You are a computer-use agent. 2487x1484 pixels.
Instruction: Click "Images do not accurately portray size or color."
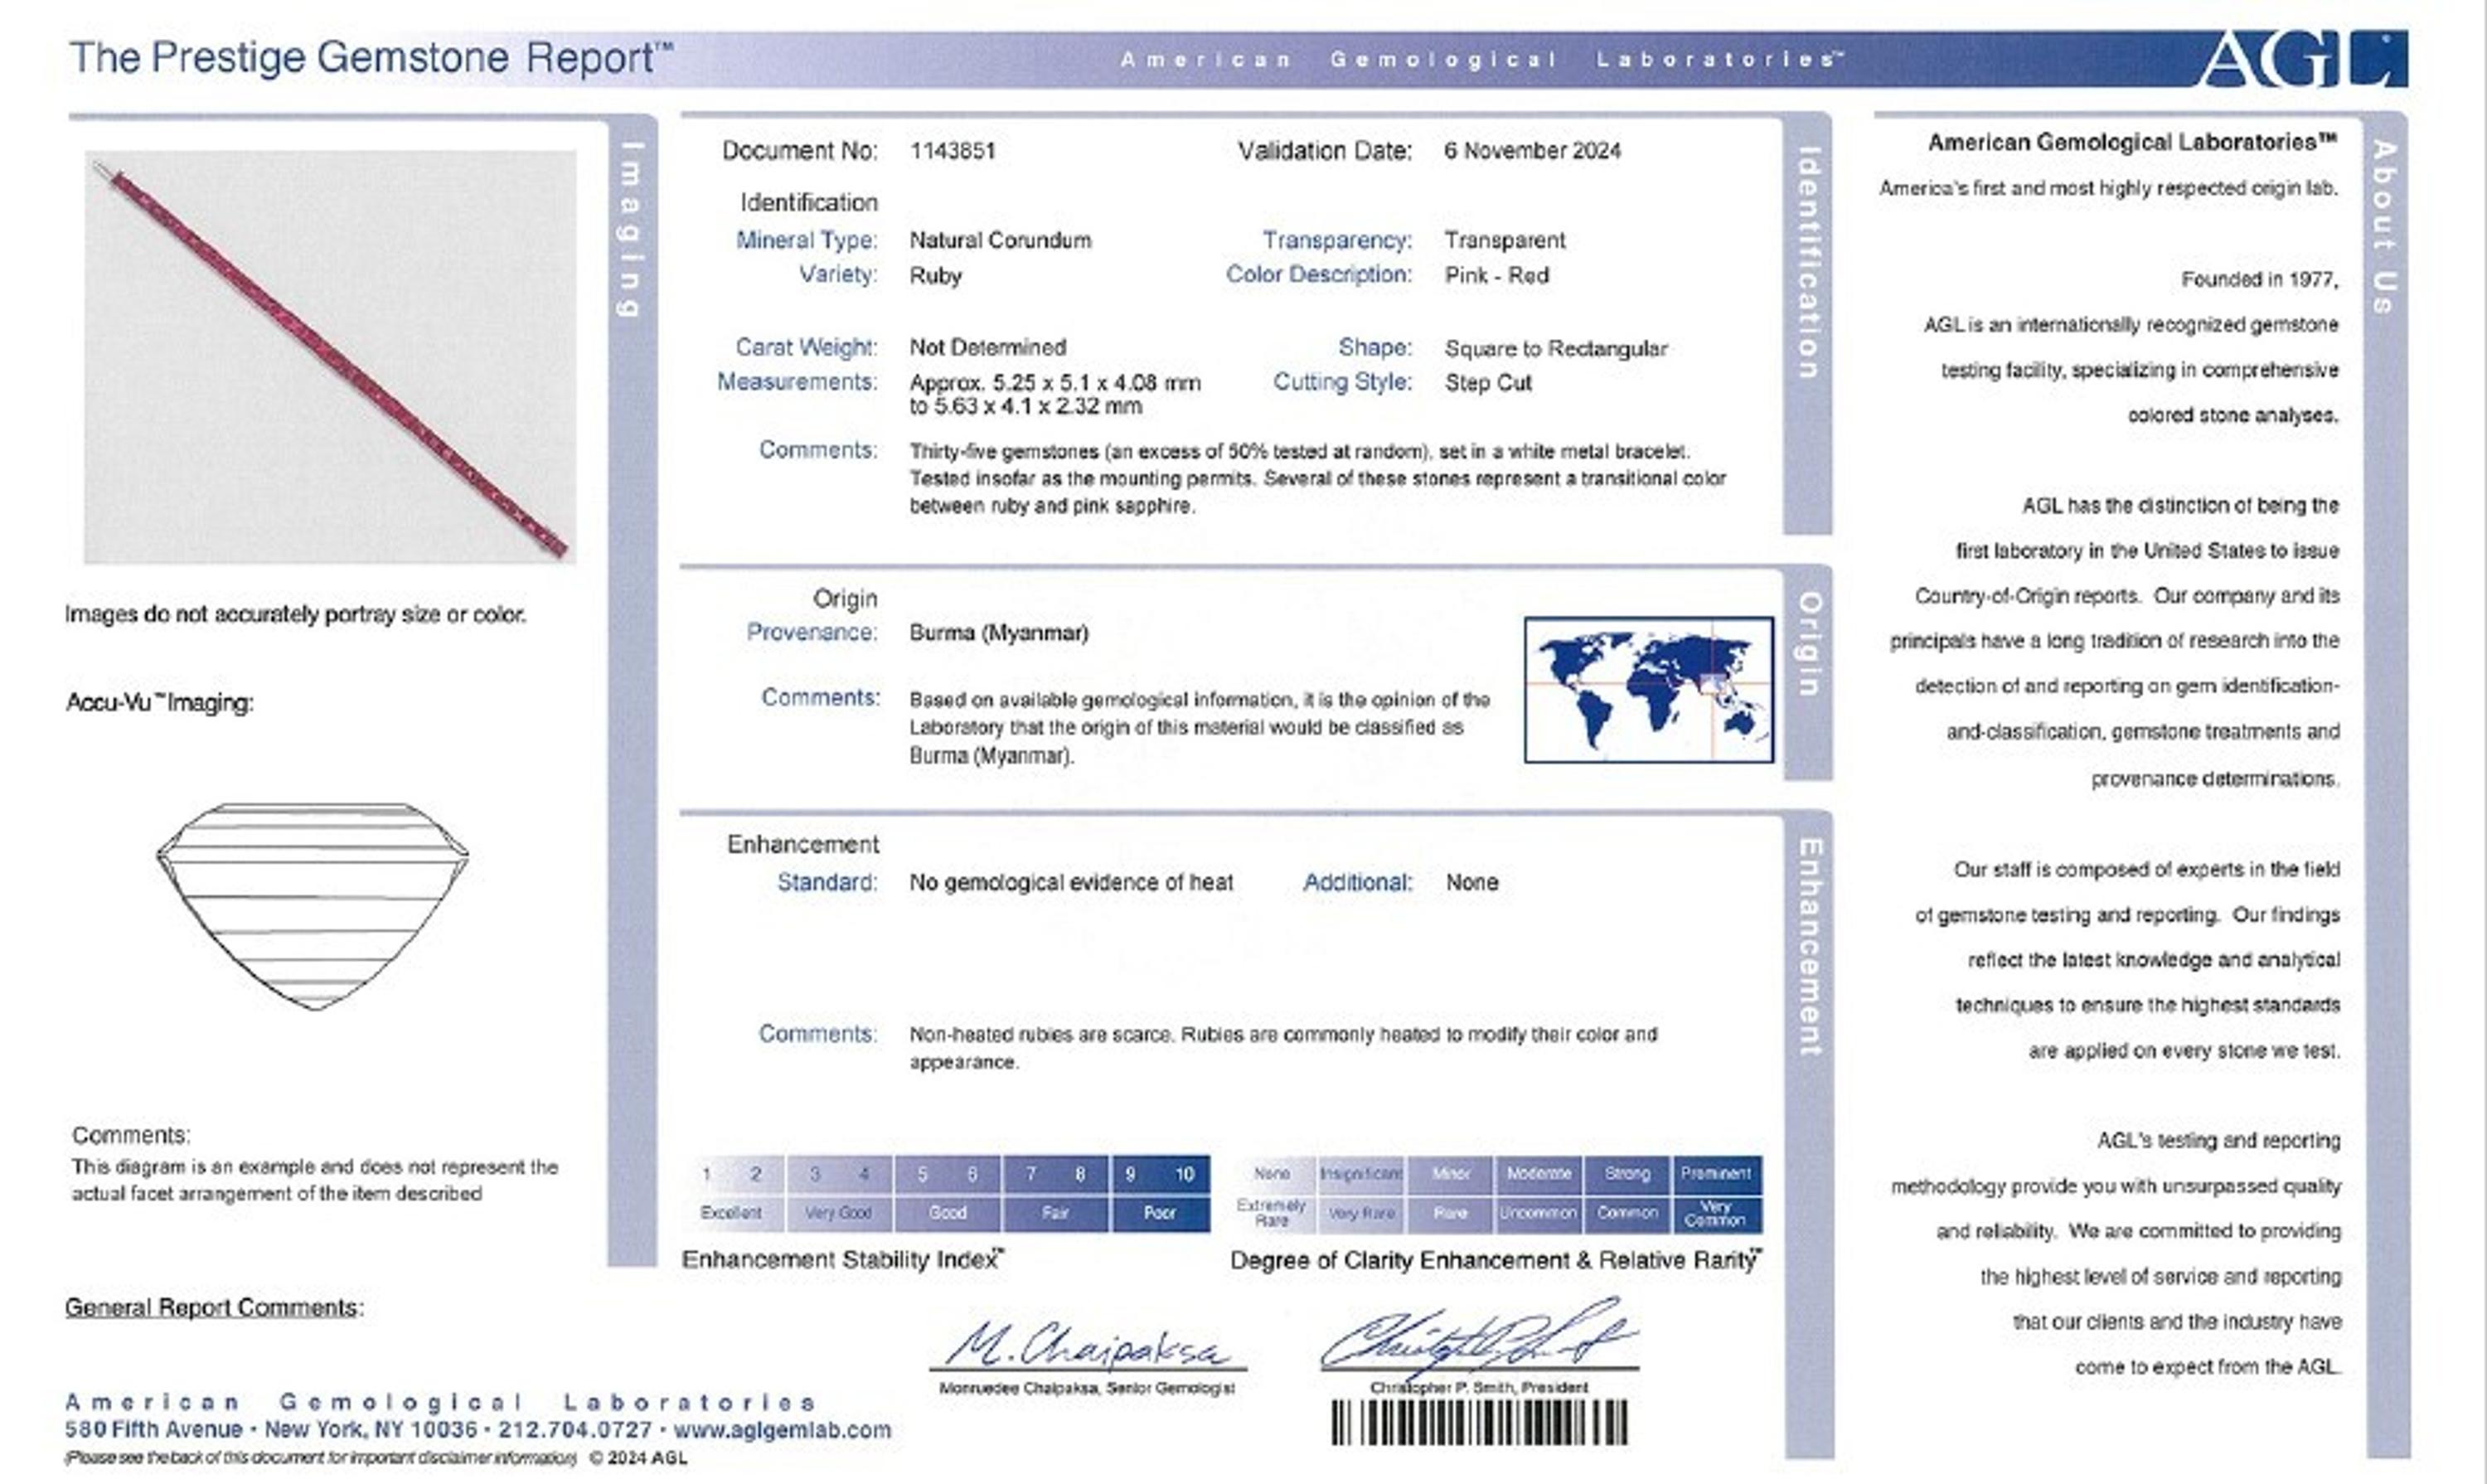click(296, 614)
